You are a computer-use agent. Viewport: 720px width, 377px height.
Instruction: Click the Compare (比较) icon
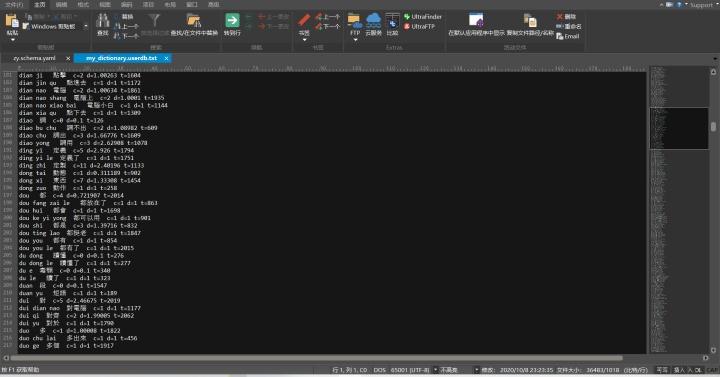pyautogui.click(x=392, y=21)
